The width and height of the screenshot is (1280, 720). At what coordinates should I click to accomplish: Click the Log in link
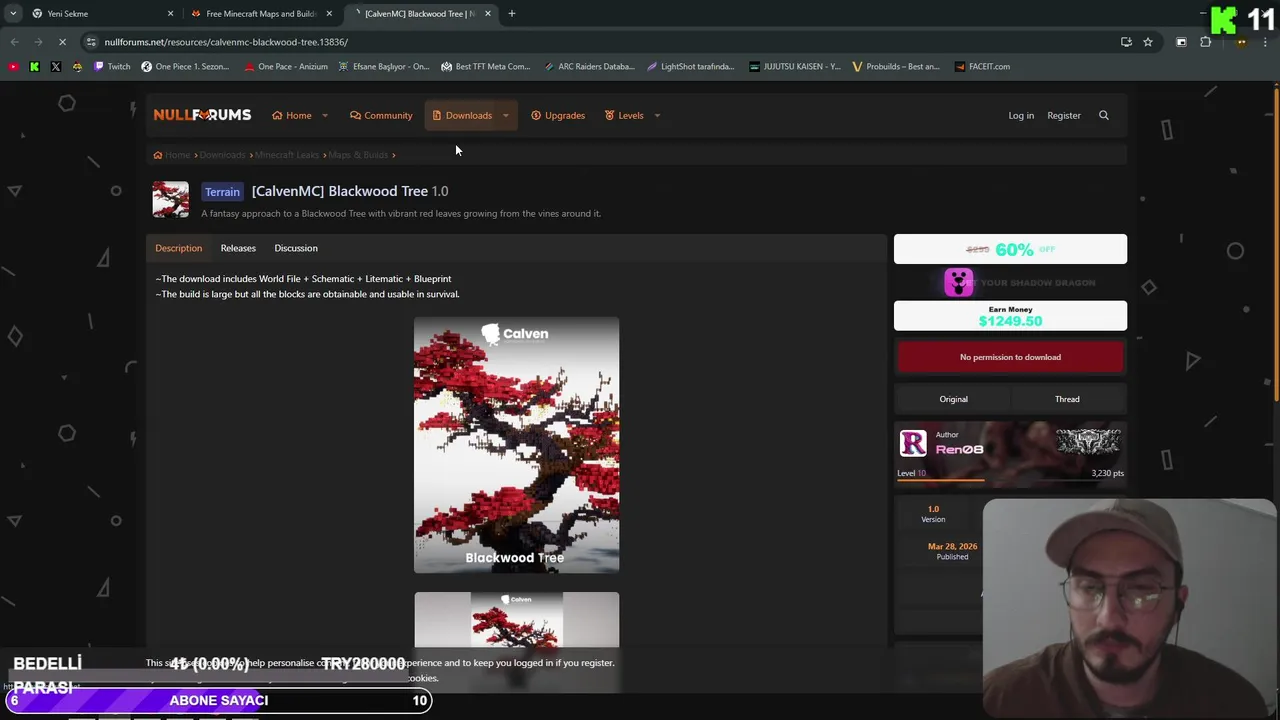coord(1021,115)
